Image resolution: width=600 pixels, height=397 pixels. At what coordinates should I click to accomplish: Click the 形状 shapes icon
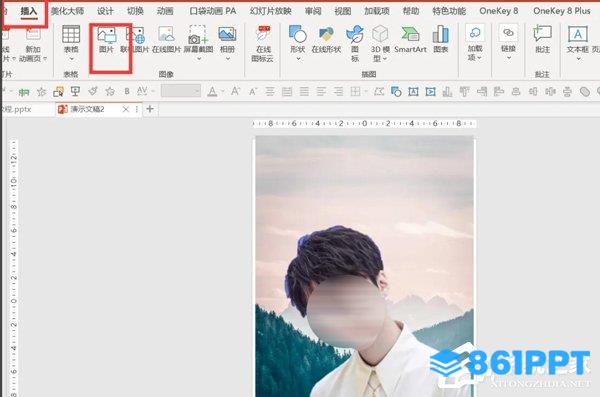(x=298, y=34)
